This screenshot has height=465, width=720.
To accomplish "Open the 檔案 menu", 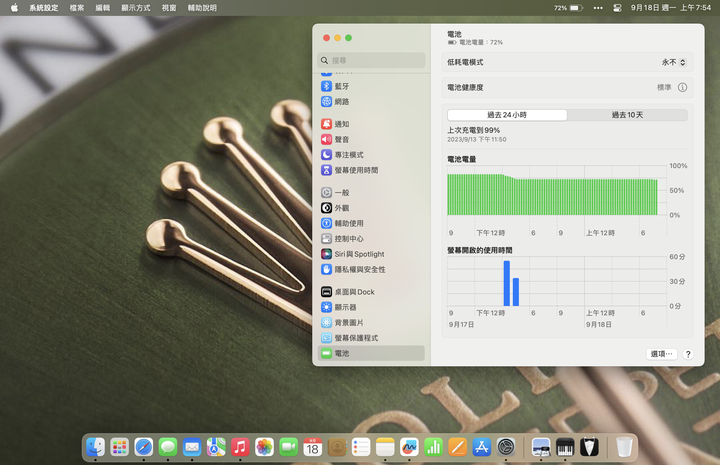I will [x=77, y=8].
